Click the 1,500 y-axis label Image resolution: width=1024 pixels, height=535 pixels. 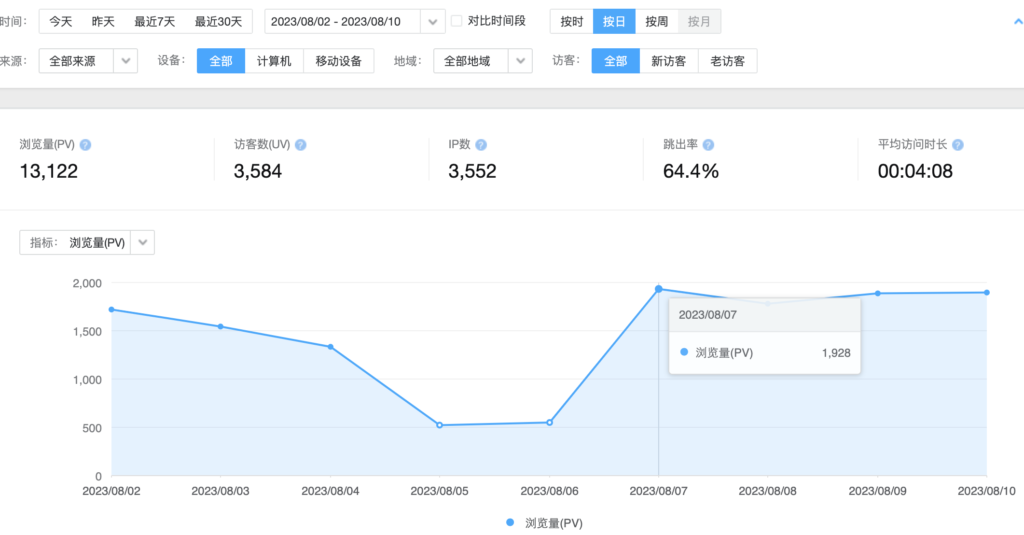[x=87, y=332]
